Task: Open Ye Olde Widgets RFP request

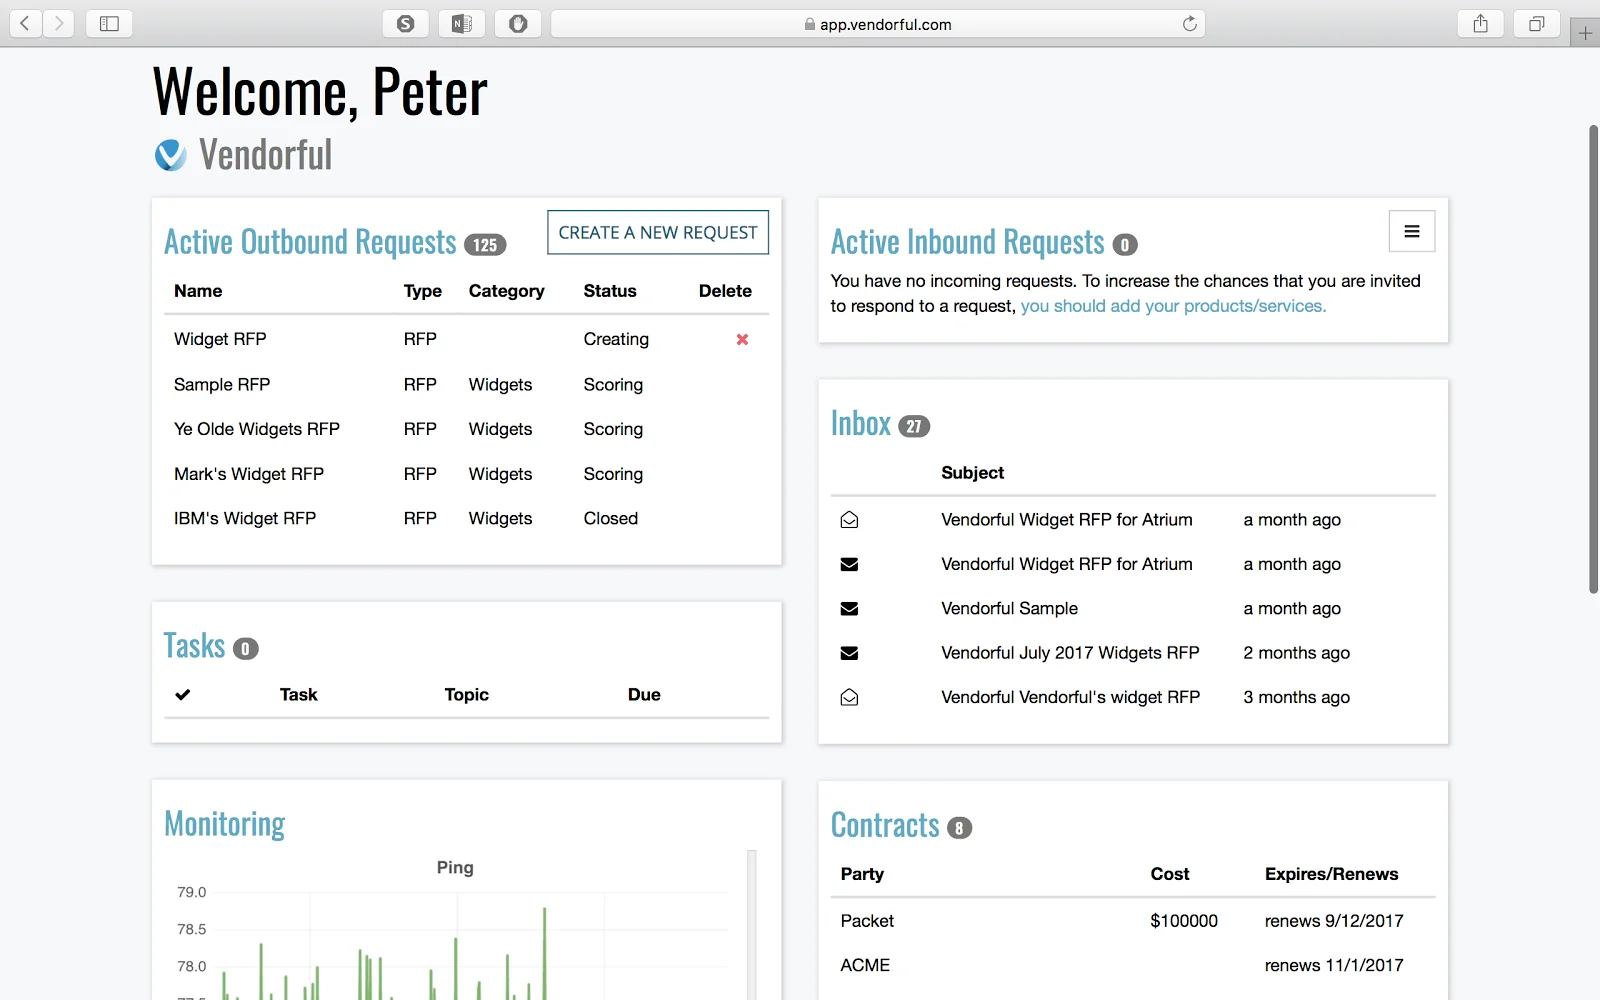Action: pos(257,429)
